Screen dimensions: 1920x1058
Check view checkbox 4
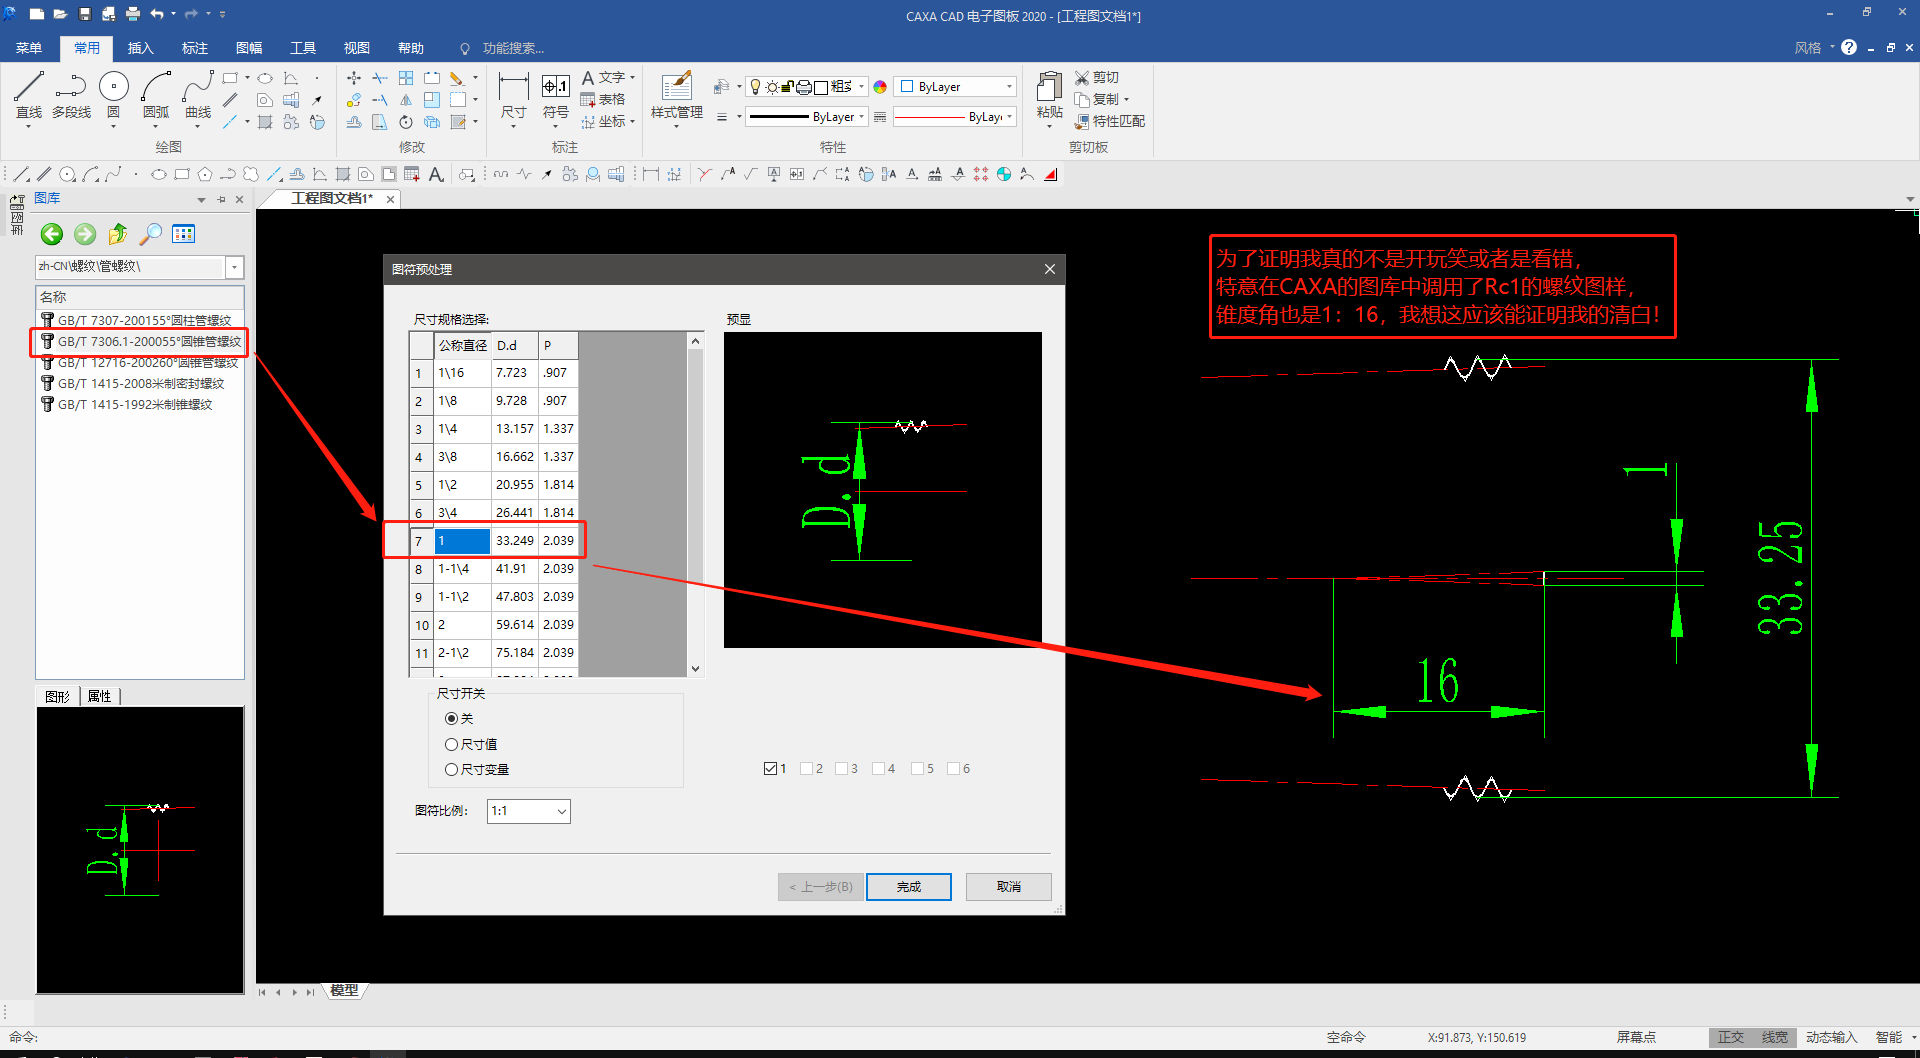[x=879, y=769]
